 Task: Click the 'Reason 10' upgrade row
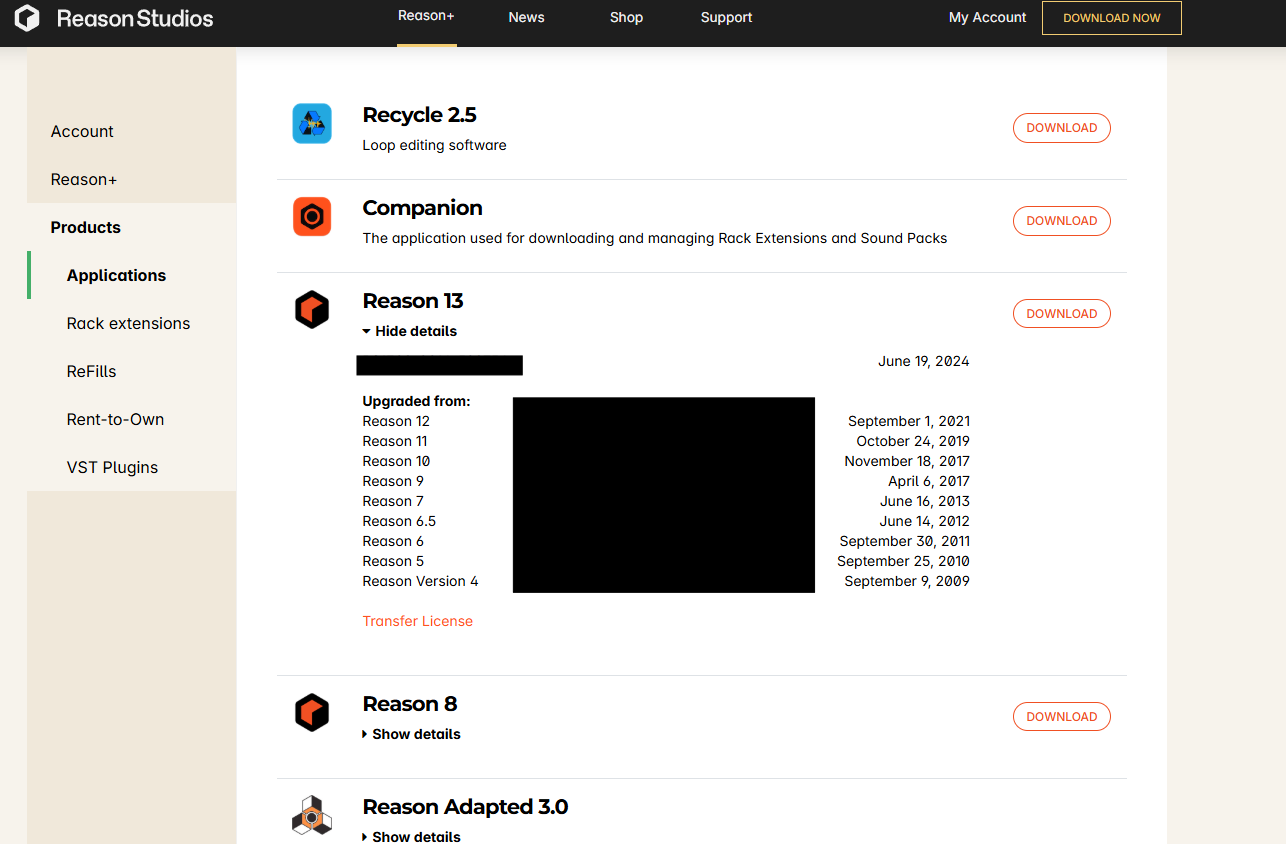[396, 461]
